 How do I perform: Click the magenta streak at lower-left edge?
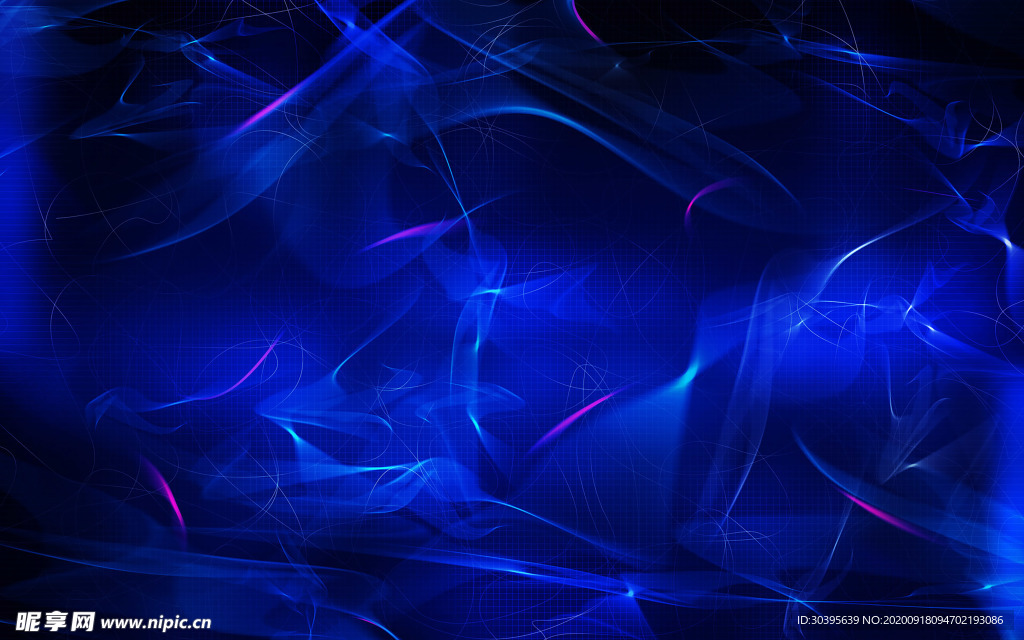pos(165,492)
